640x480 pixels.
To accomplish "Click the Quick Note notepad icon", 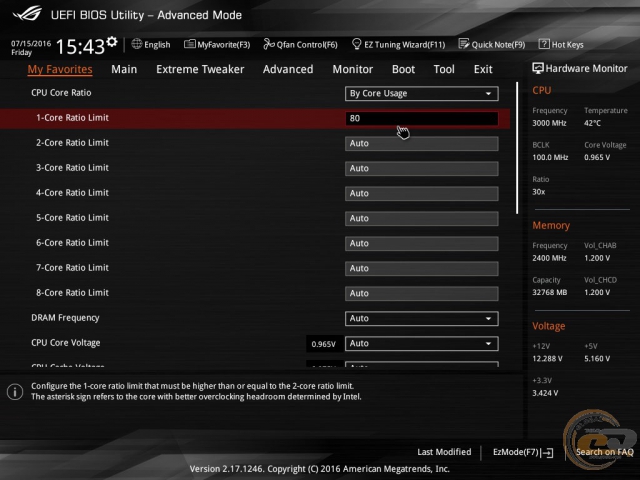I will pos(464,44).
